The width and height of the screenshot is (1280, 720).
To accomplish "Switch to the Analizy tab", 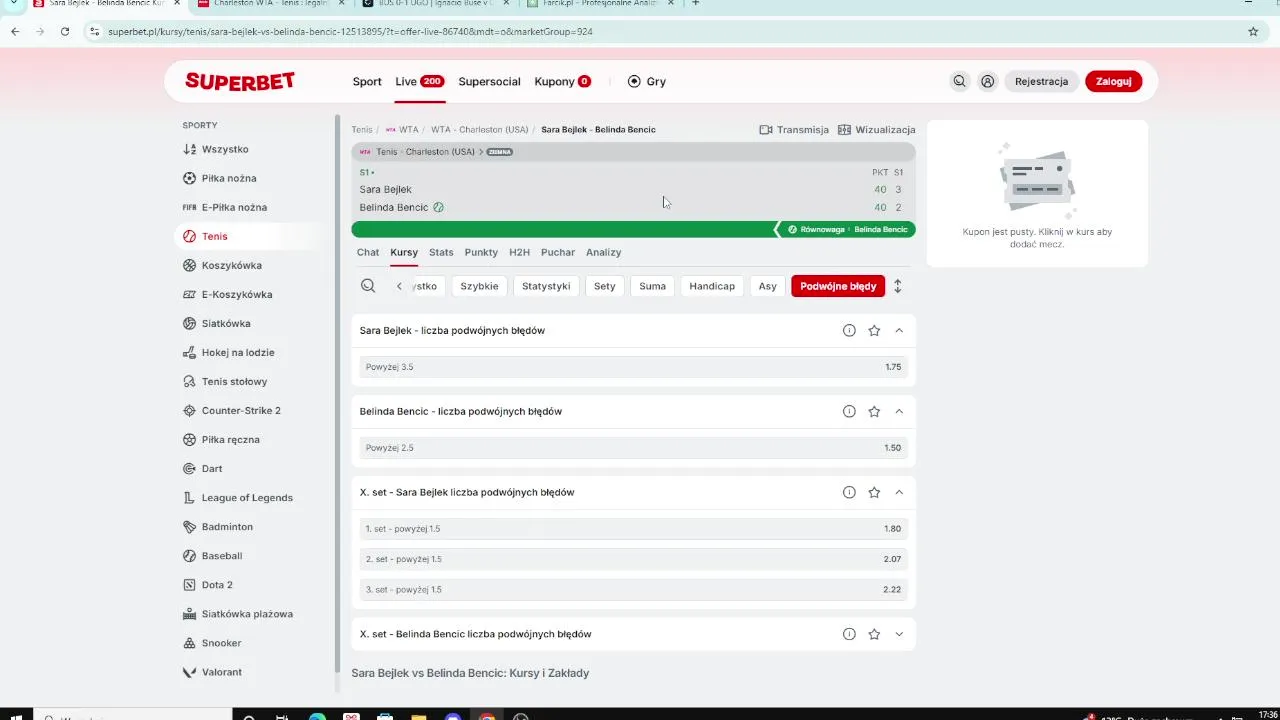I will point(604,252).
